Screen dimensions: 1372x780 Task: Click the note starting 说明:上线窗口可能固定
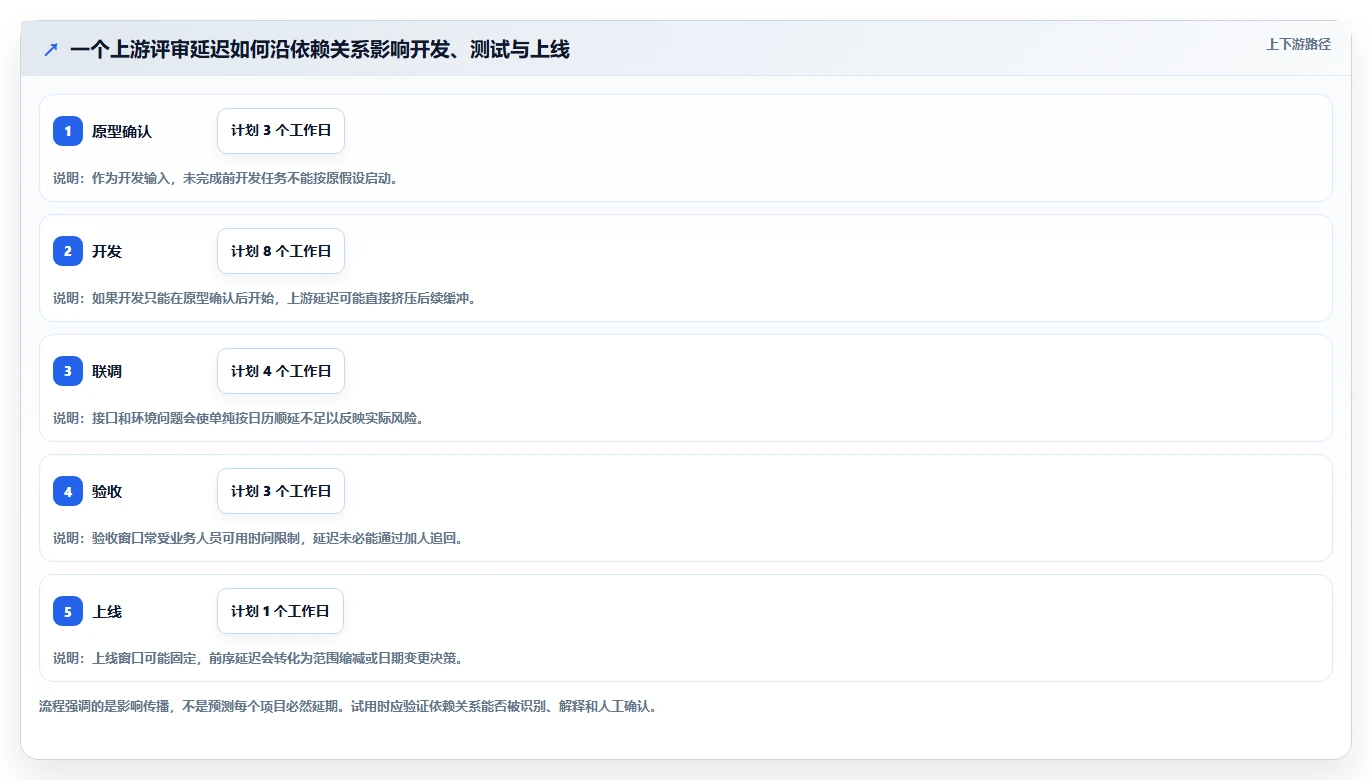click(x=258, y=658)
